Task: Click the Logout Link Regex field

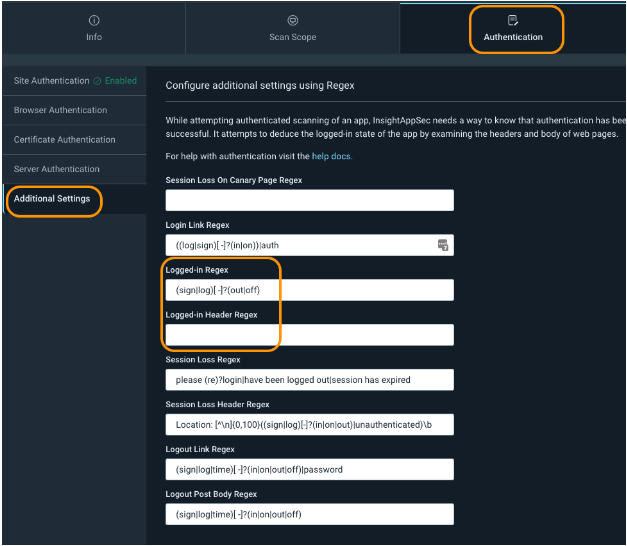Action: pyautogui.click(x=309, y=470)
